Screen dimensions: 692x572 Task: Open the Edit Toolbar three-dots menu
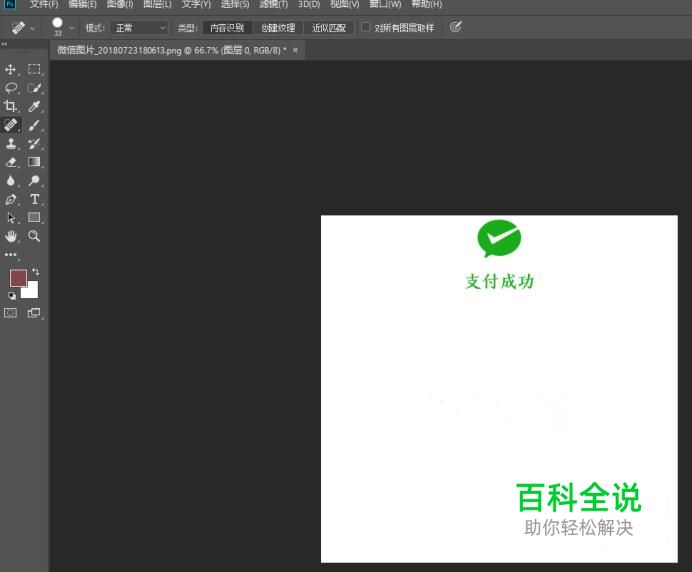tap(11, 255)
